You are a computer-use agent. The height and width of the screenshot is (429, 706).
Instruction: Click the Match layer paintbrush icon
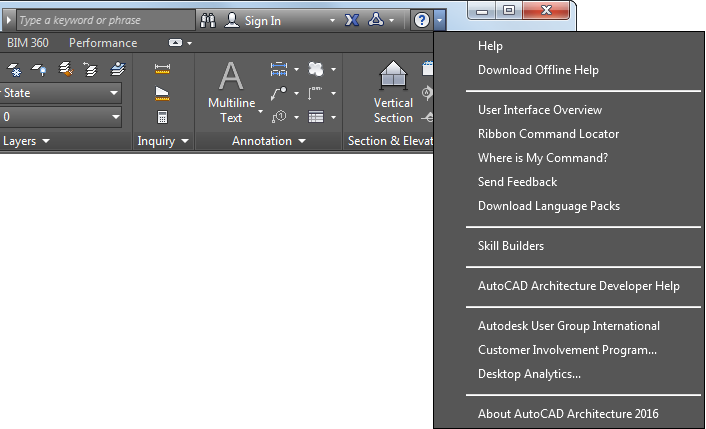click(x=66, y=69)
